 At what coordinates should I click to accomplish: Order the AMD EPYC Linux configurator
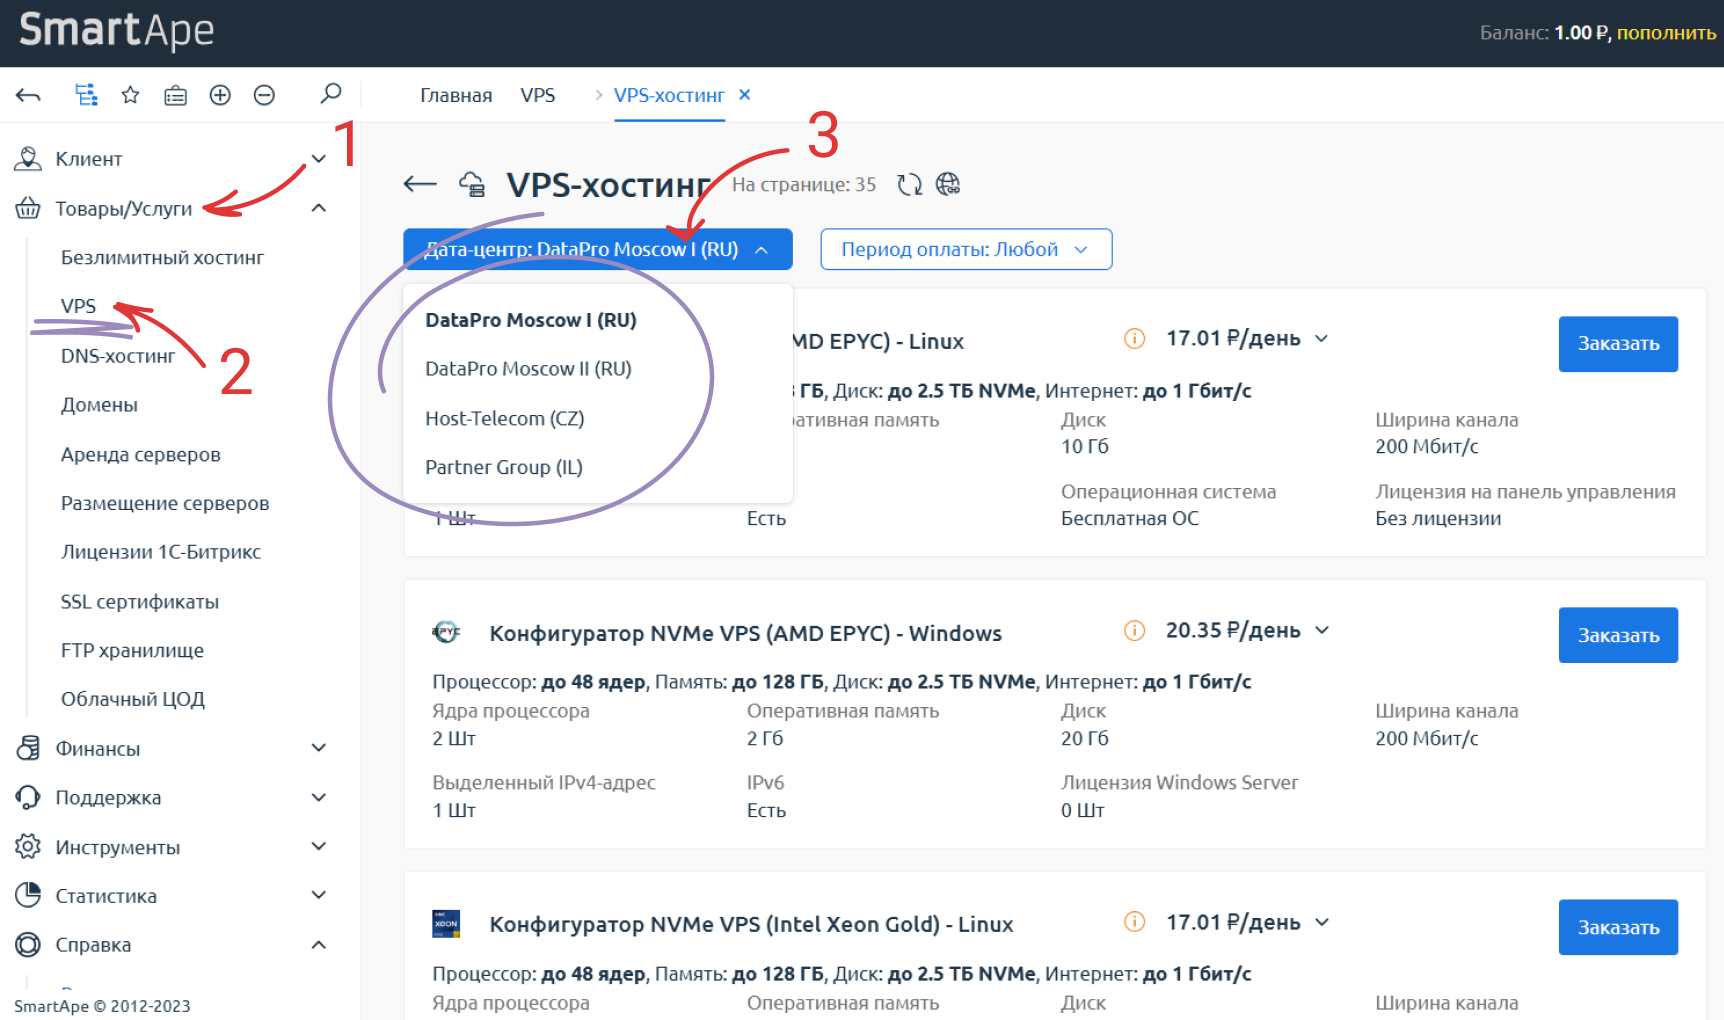point(1618,344)
